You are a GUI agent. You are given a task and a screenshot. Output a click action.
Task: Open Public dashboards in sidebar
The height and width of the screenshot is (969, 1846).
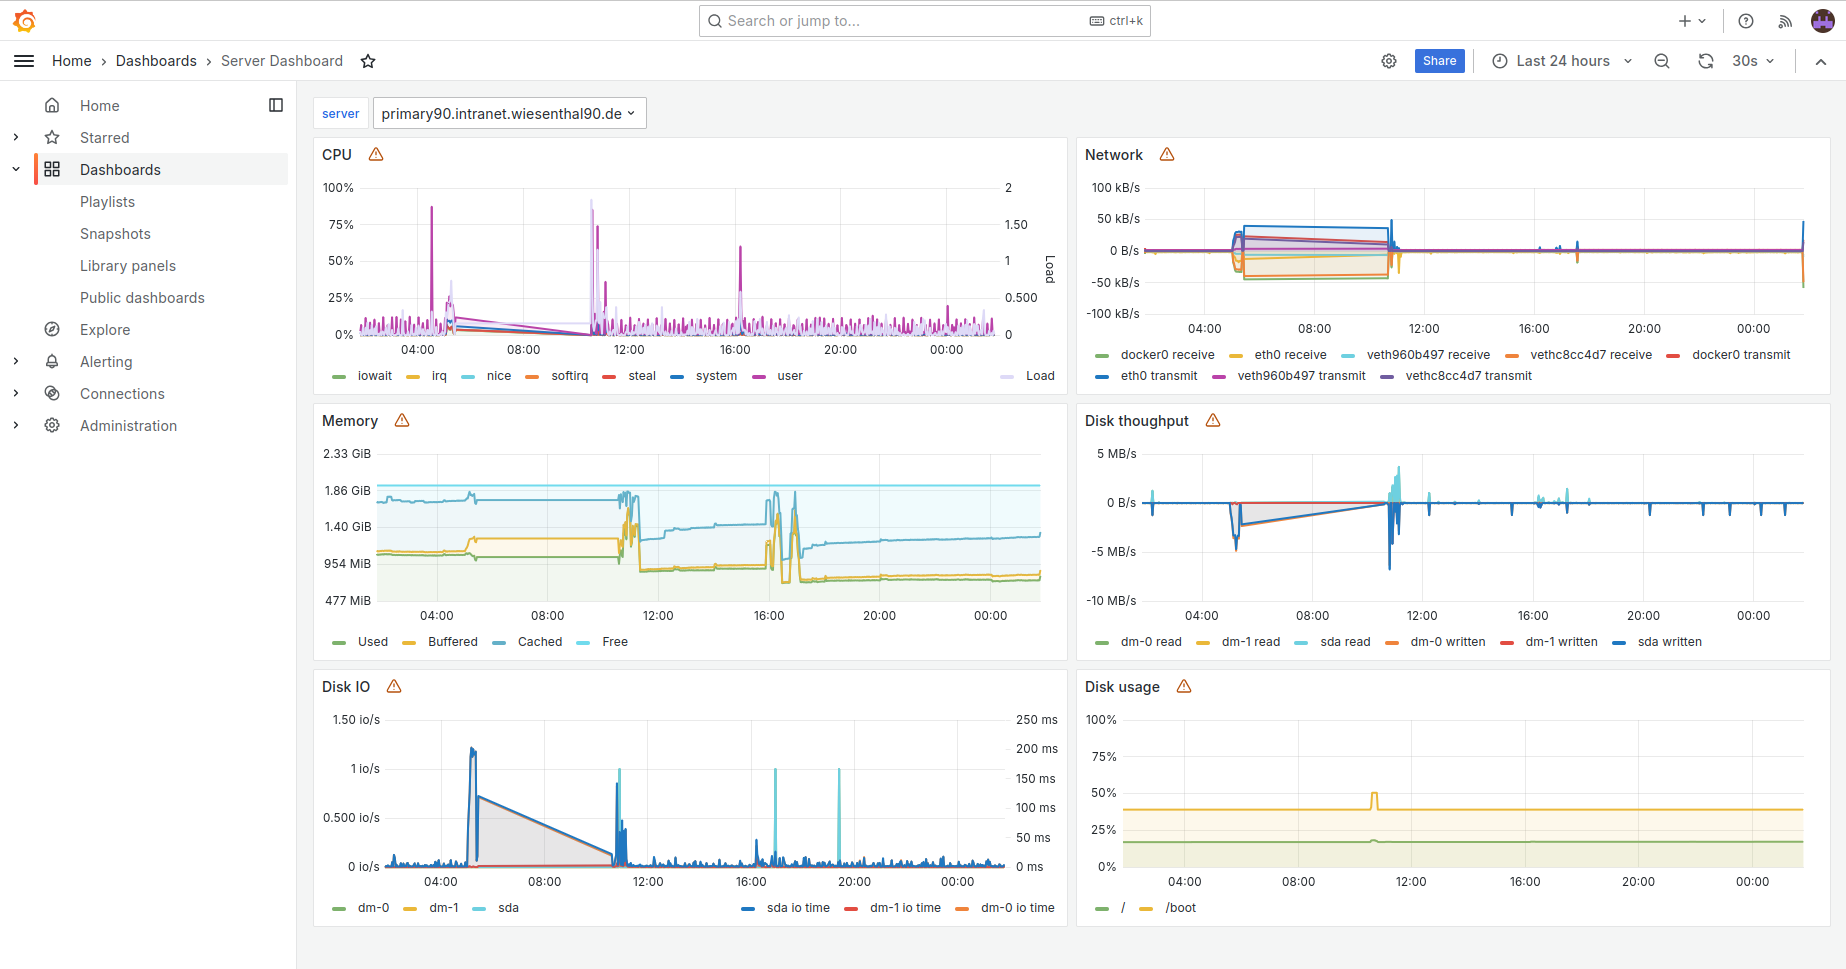click(142, 297)
